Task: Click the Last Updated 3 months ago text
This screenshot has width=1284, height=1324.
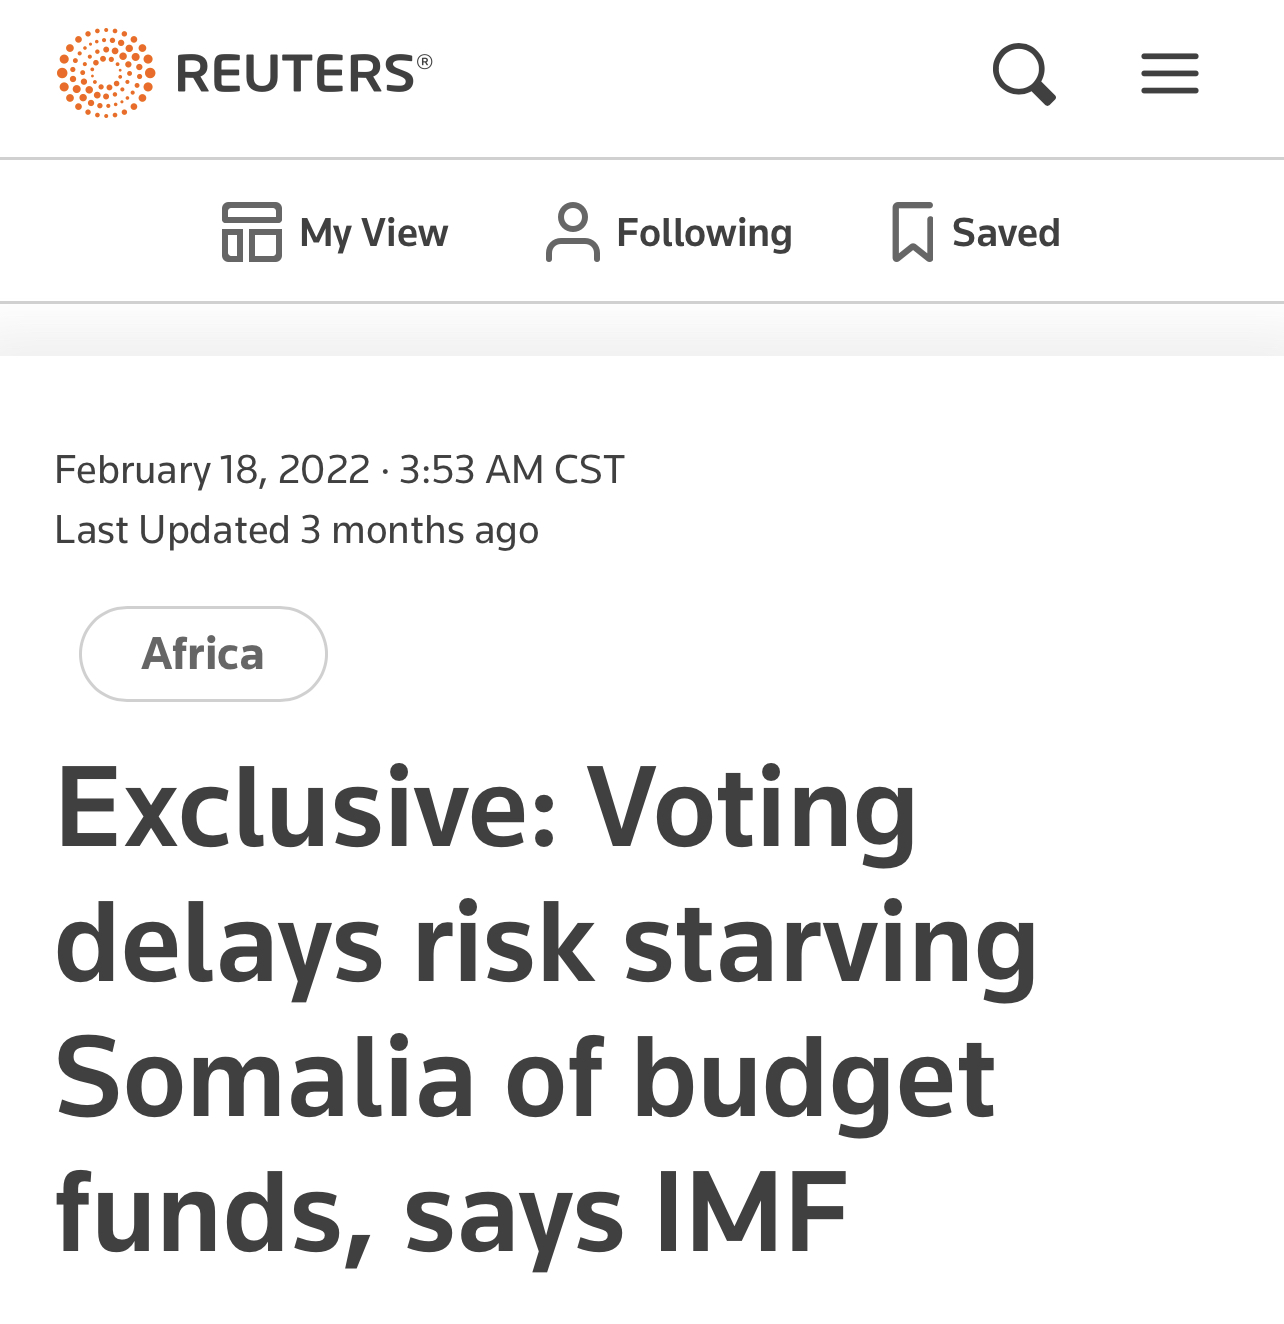Action: (x=297, y=530)
